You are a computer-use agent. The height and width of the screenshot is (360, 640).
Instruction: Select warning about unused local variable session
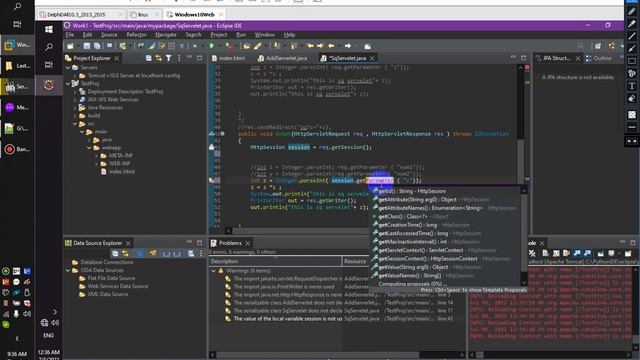pos(337,319)
